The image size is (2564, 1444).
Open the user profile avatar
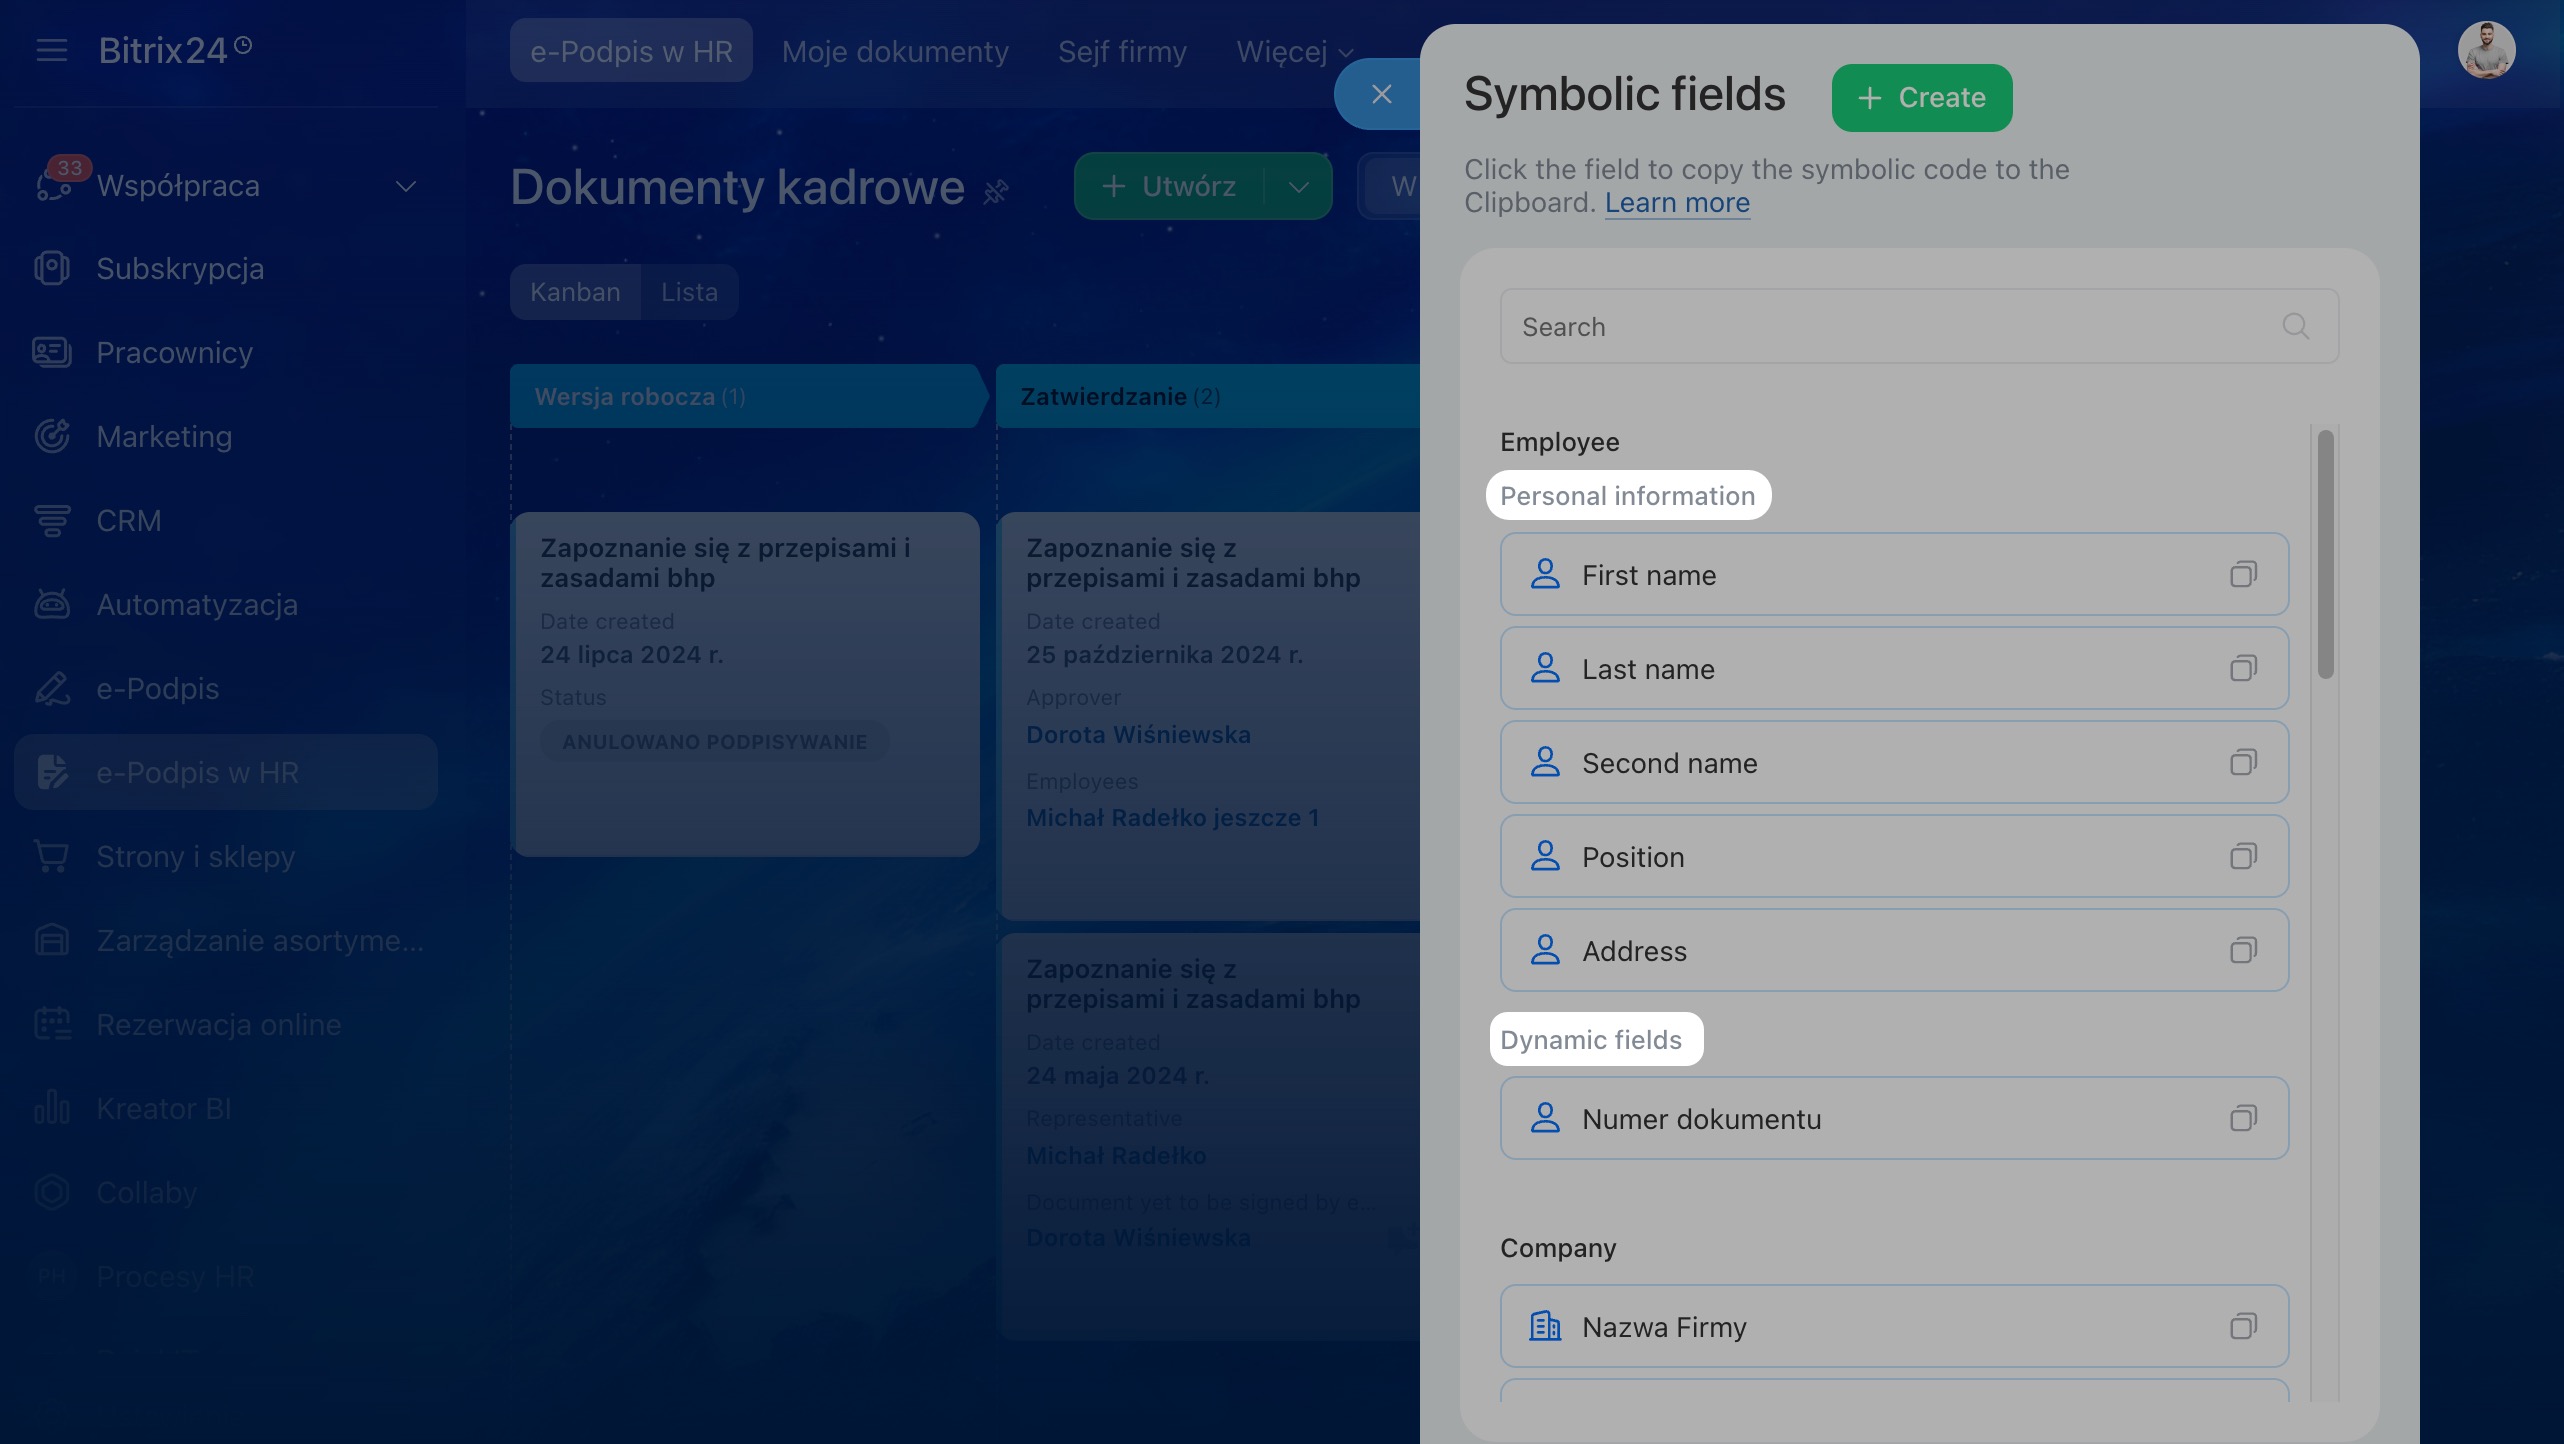(x=2486, y=50)
